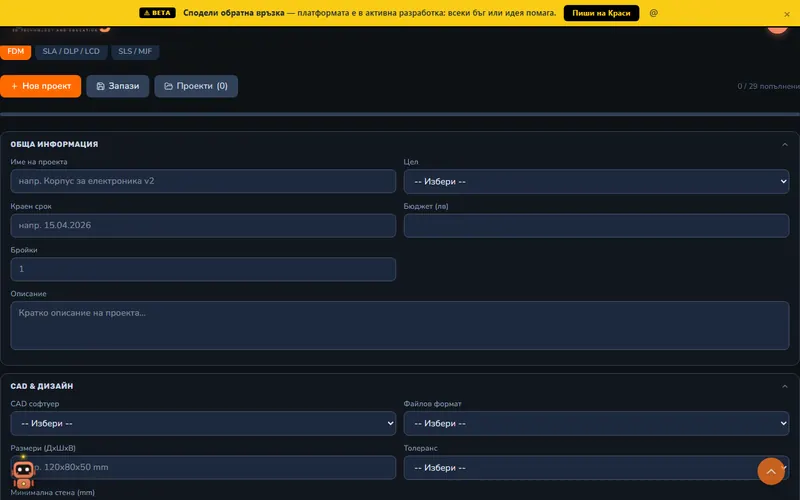Image resolution: width=800 pixels, height=500 pixels.
Task: Switch to the FDM tab
Action: coord(16,52)
